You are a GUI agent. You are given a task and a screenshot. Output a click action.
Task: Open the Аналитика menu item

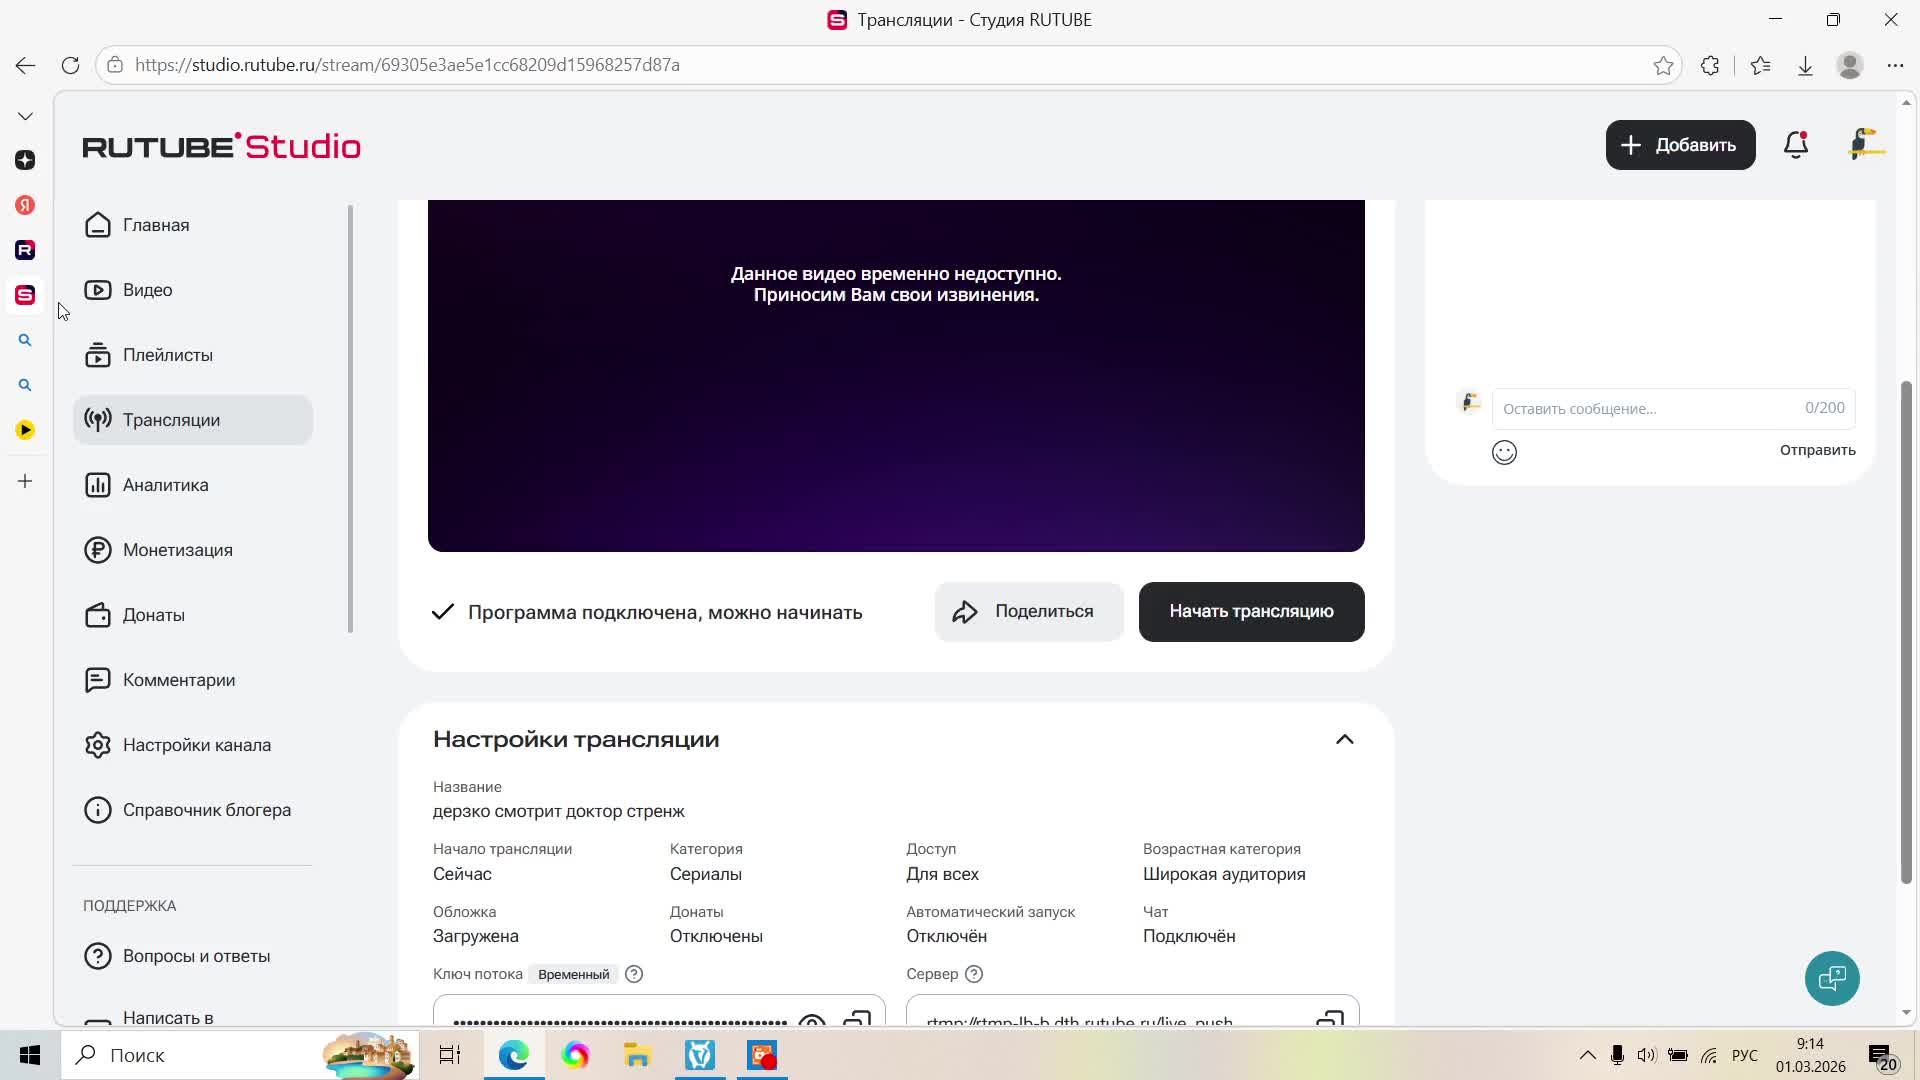165,485
